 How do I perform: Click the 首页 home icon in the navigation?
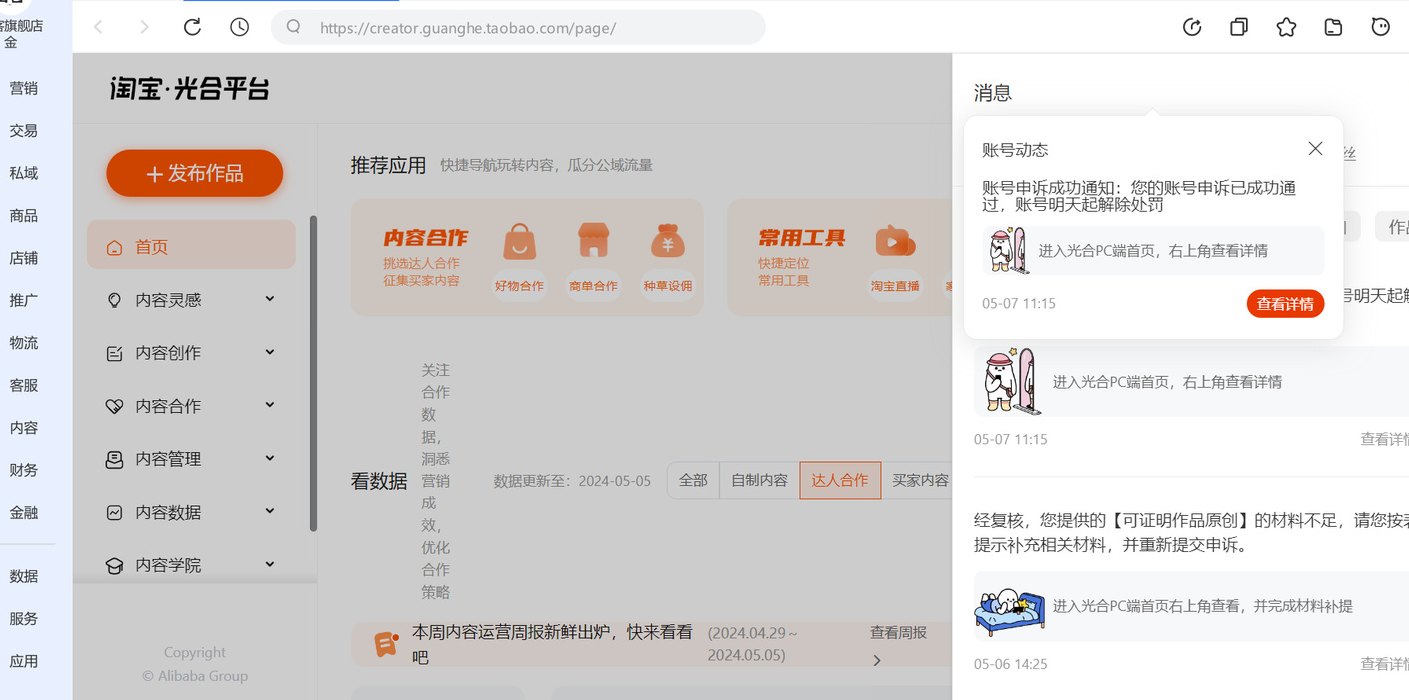click(x=115, y=247)
